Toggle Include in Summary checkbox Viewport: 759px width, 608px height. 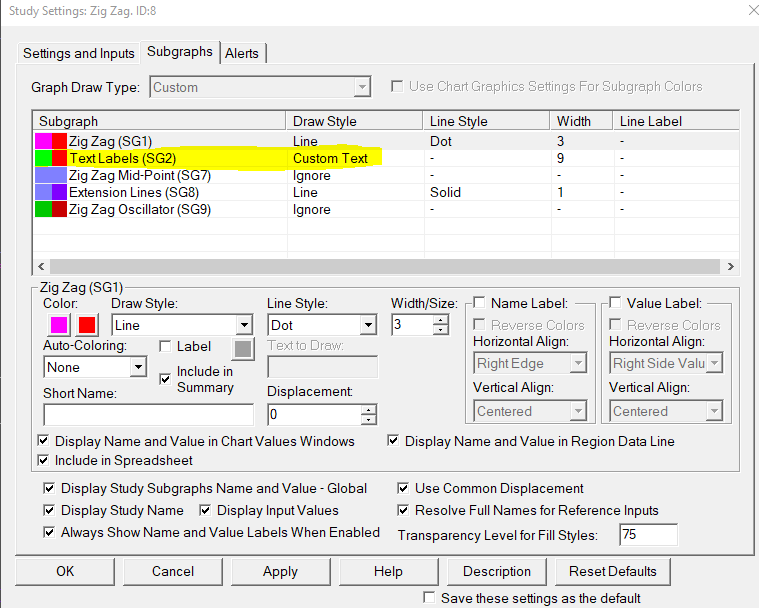coord(165,379)
